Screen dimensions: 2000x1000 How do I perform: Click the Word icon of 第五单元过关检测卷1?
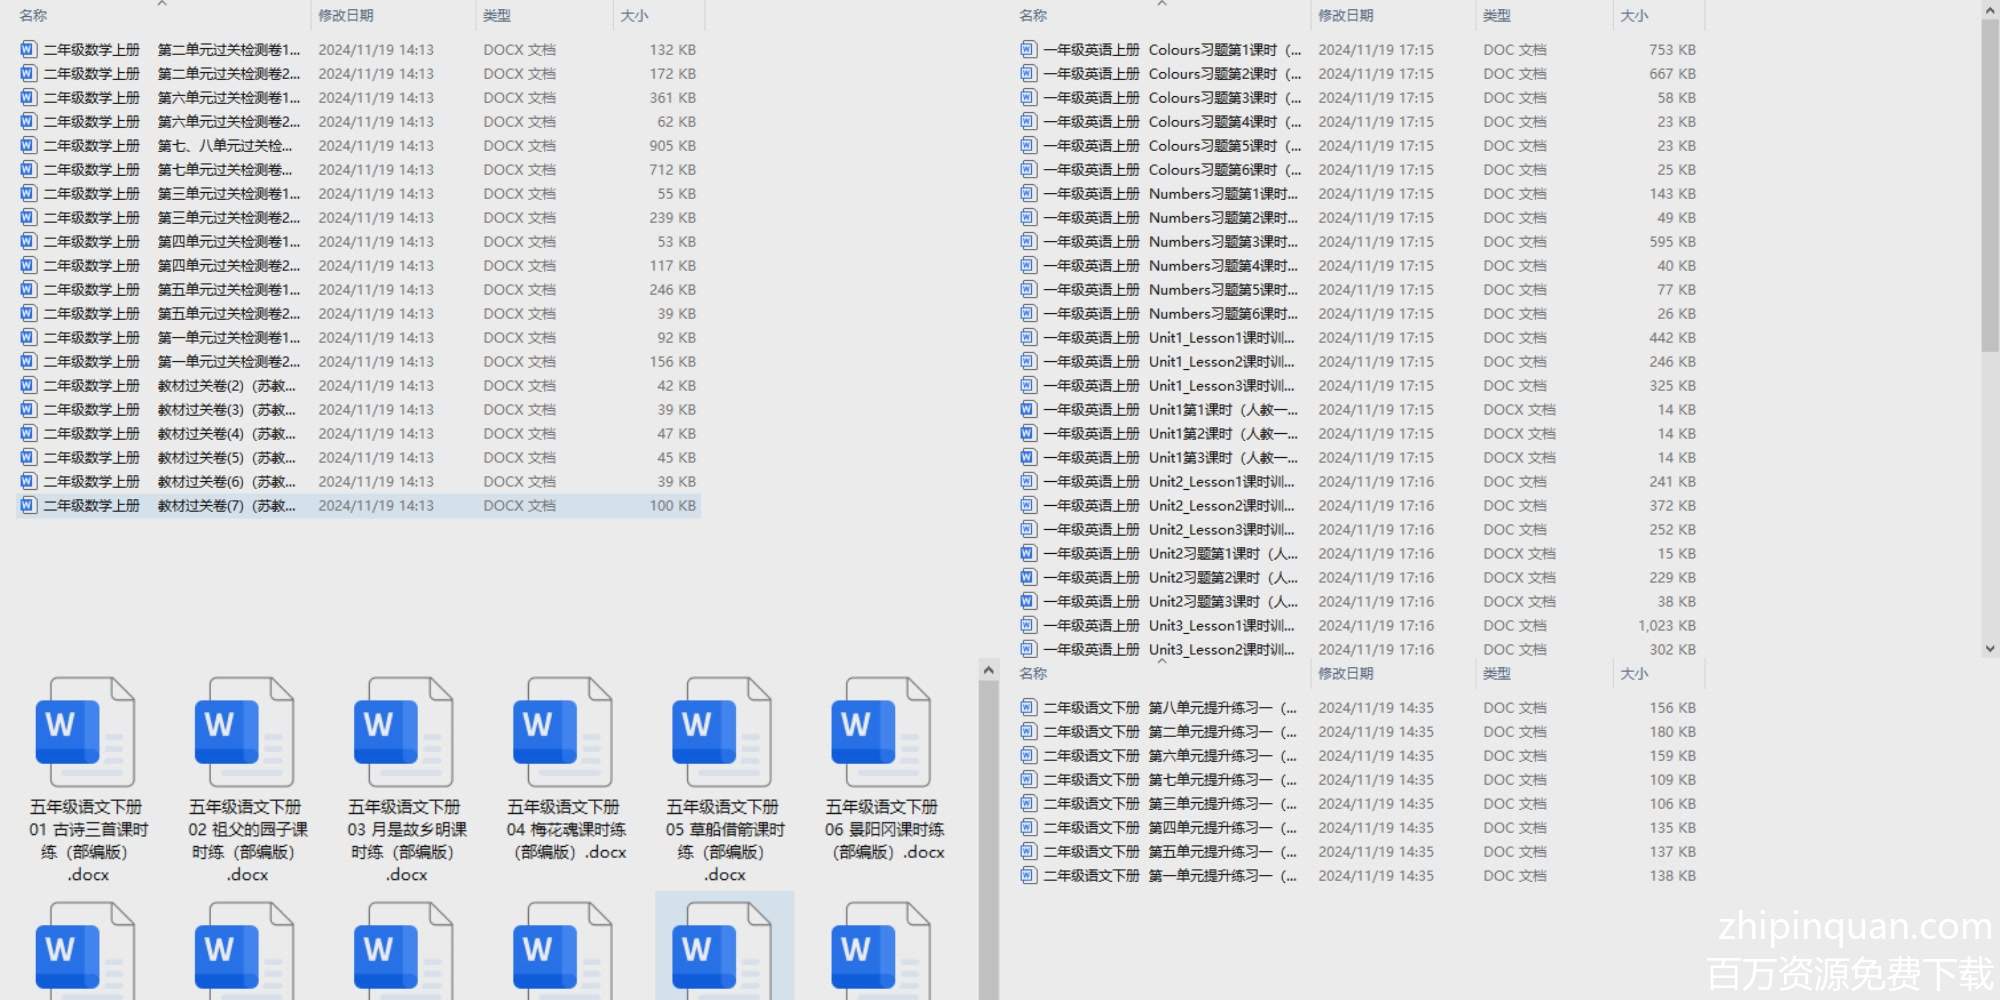(28, 289)
